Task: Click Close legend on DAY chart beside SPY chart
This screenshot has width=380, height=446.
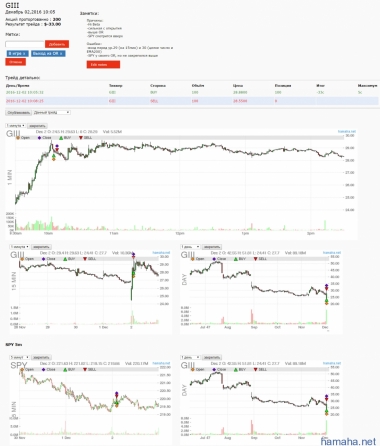Action: coord(214,369)
